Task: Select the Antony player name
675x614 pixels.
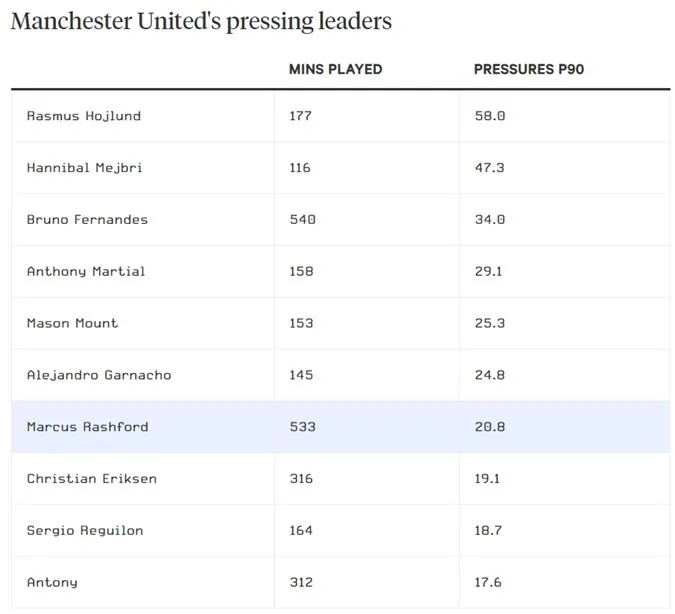Action: point(52,583)
